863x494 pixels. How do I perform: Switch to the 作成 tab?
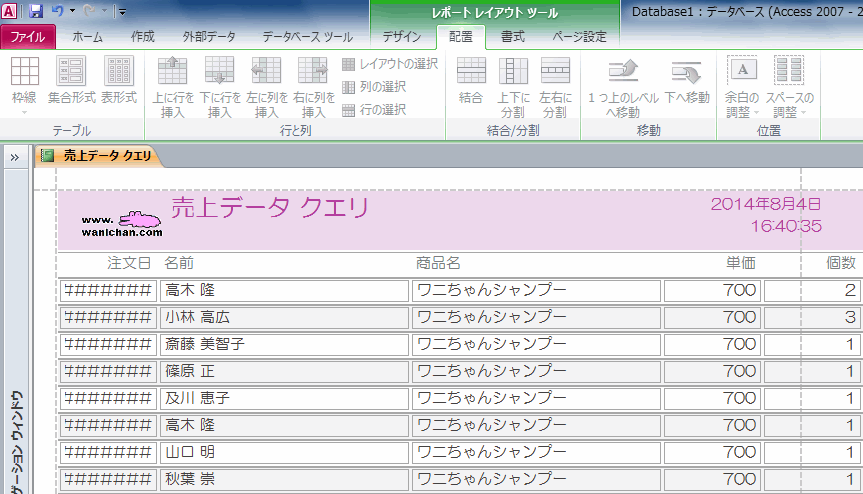pyautogui.click(x=143, y=37)
